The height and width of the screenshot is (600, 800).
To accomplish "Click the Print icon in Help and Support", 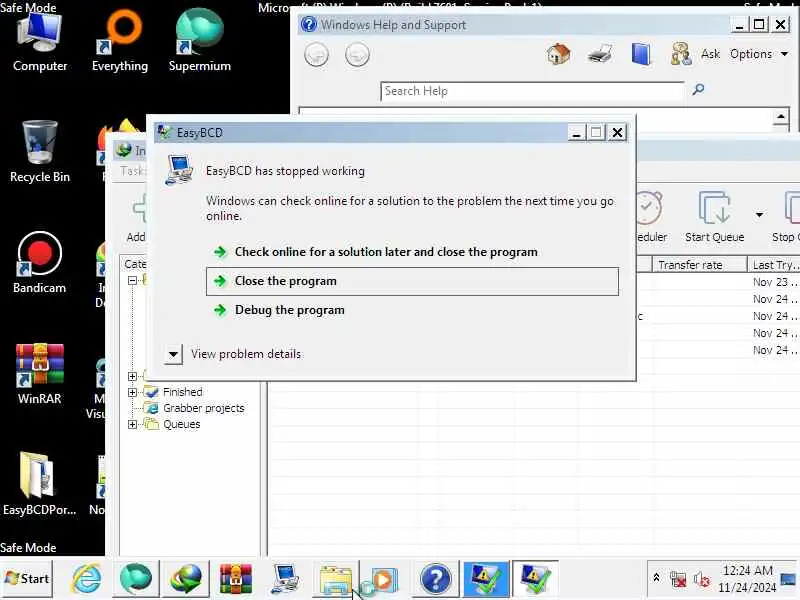I will pos(599,54).
